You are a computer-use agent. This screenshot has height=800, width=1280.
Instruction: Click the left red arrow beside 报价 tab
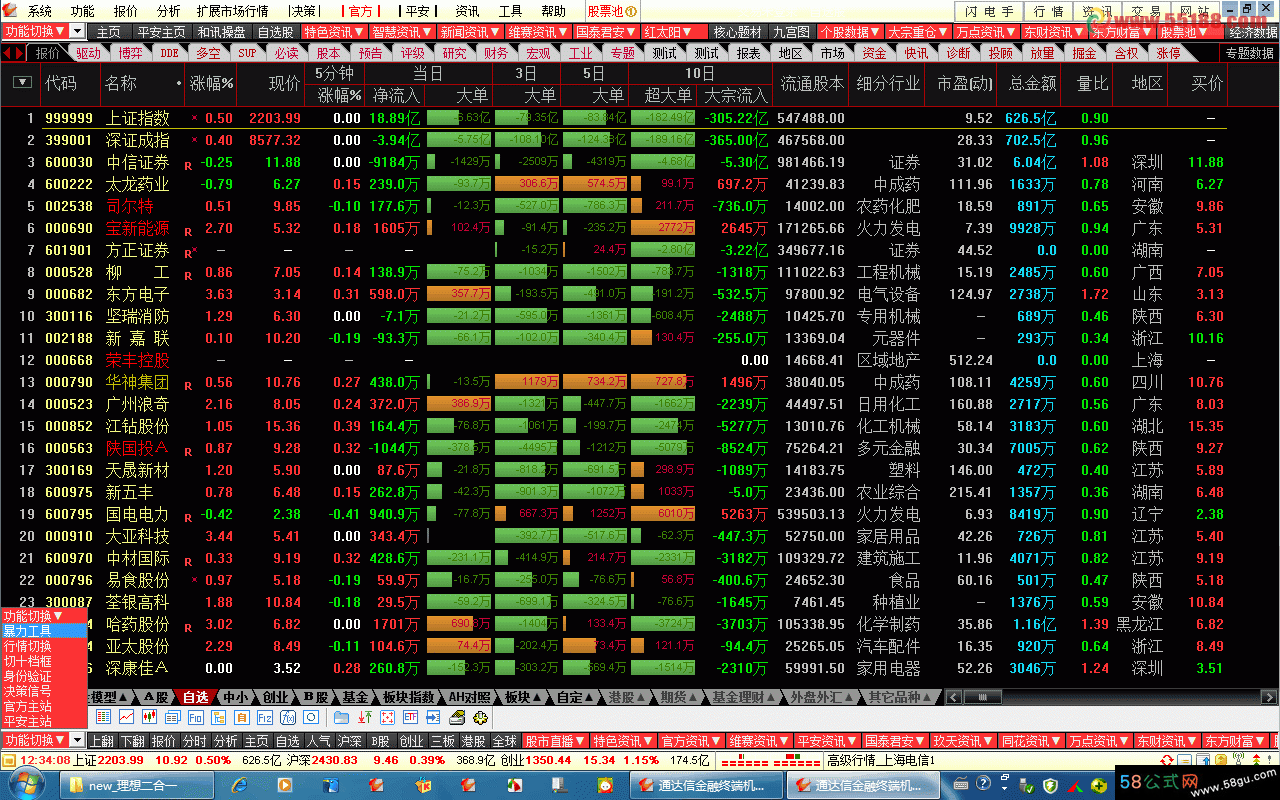pyautogui.click(x=8, y=53)
